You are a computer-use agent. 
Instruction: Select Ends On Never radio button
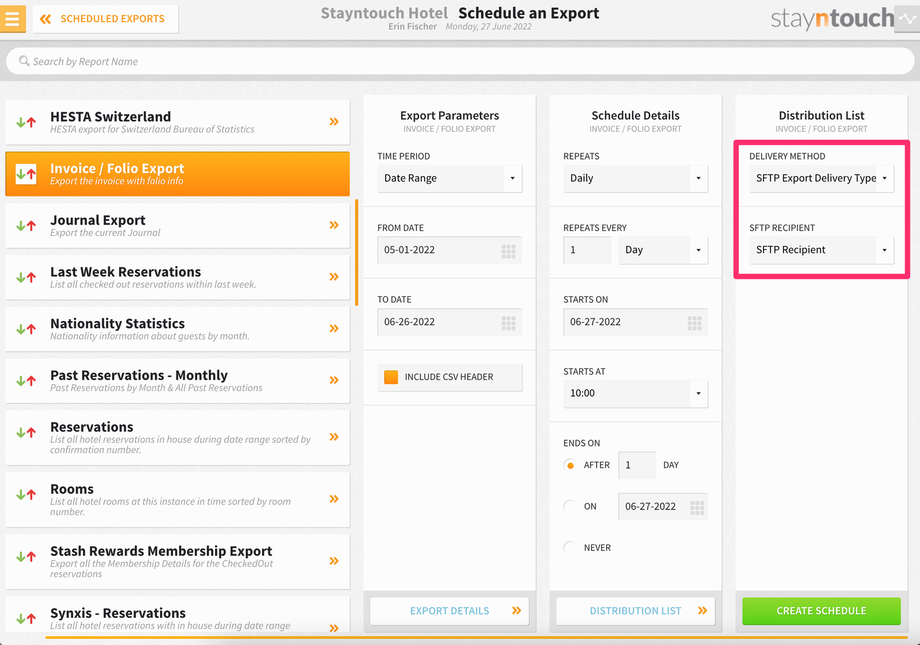click(570, 548)
